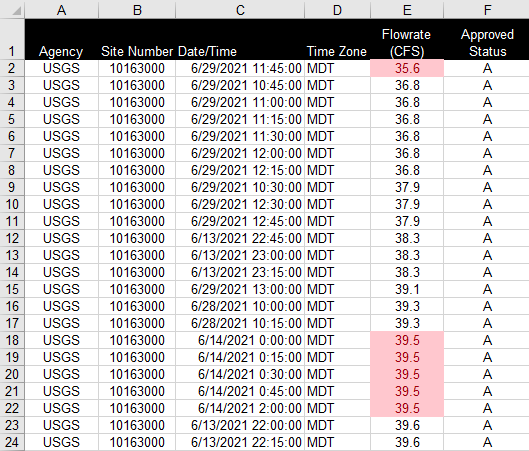Click the Date/Time header cell

point(240,39)
